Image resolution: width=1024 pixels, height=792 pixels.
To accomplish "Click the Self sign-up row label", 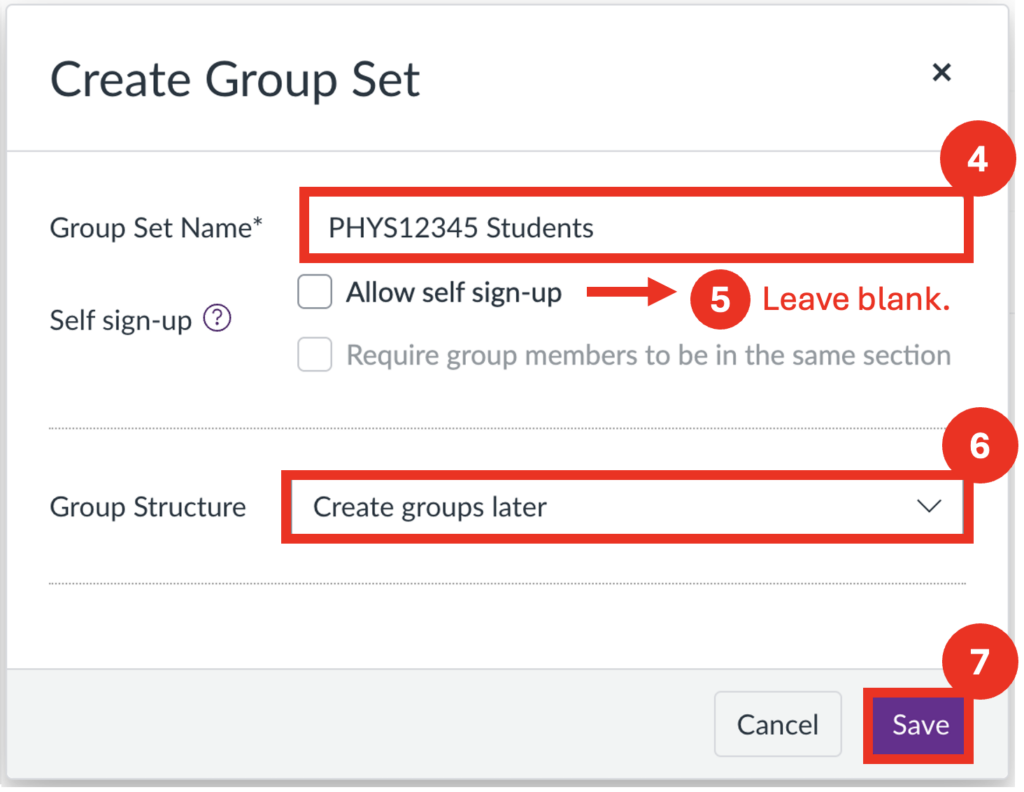I will pos(121,320).
